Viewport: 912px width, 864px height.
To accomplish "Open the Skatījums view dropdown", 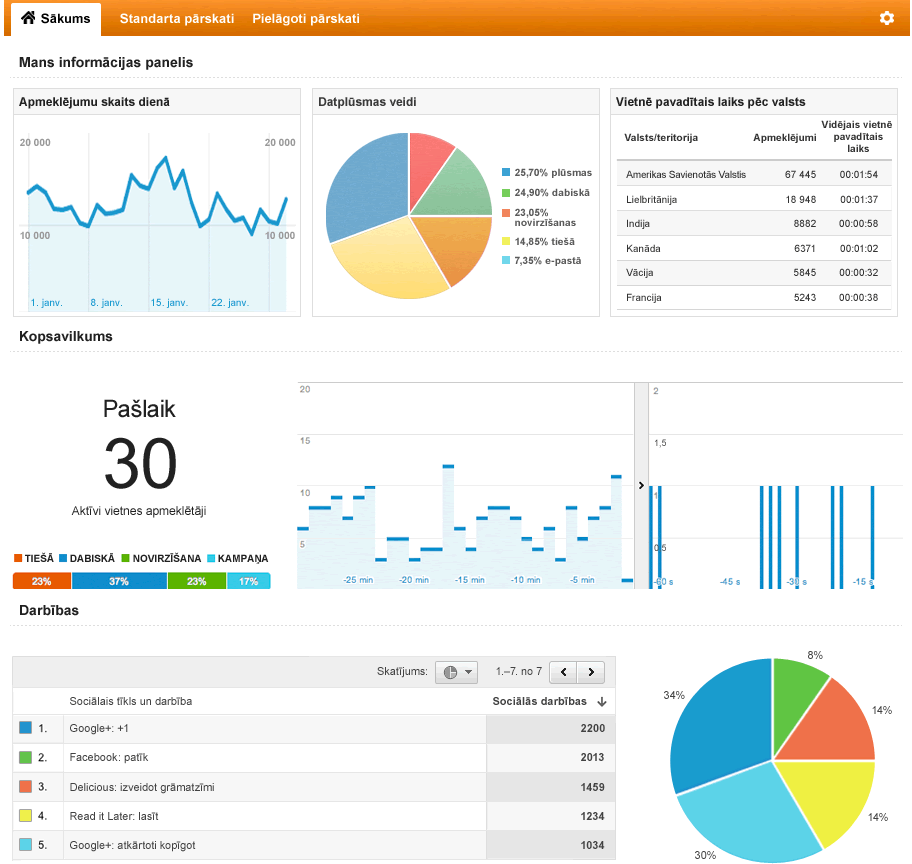I will [x=457, y=672].
